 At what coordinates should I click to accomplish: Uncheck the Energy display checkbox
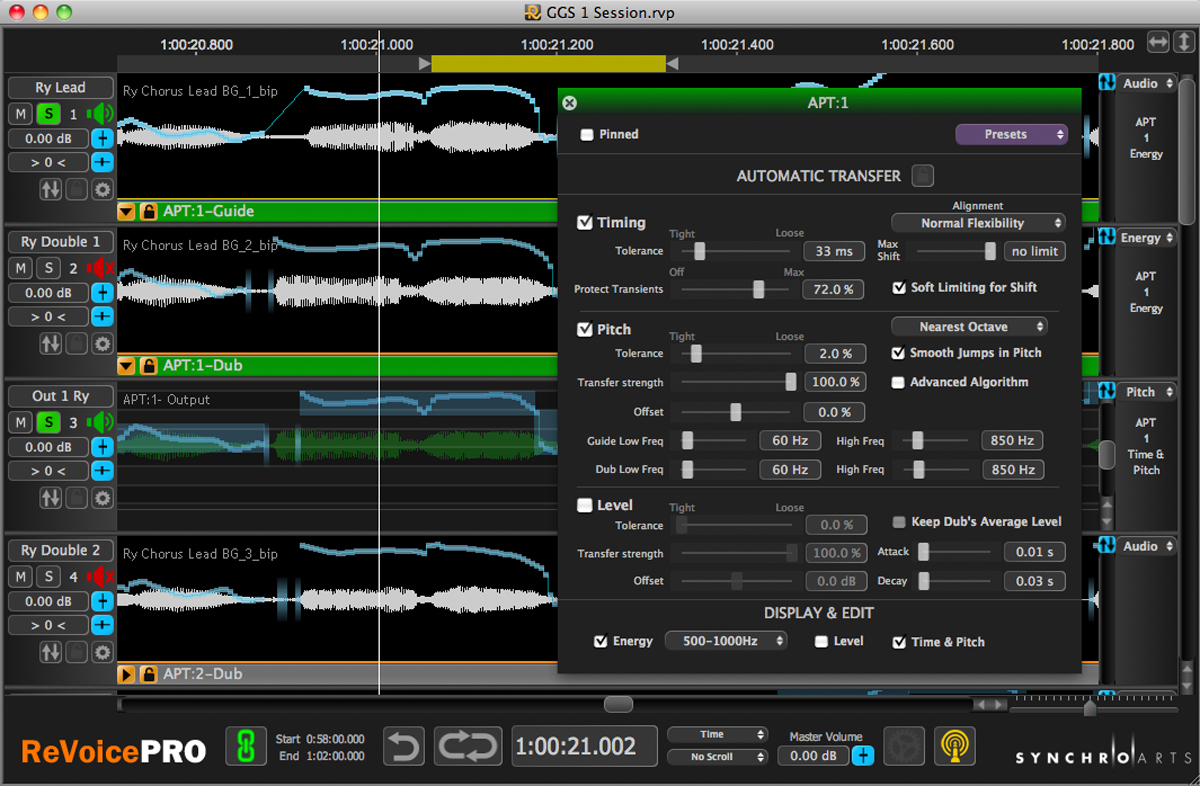[600, 642]
